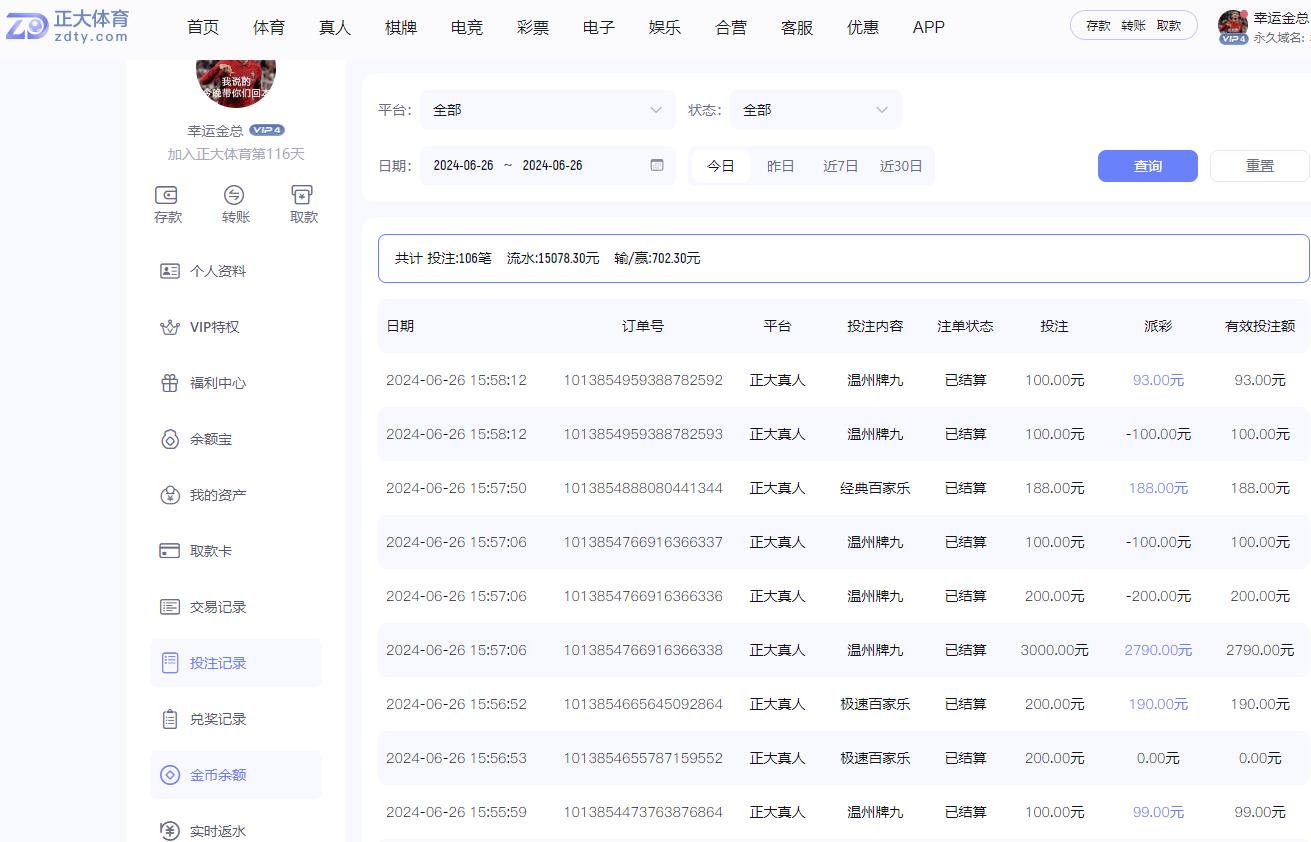This screenshot has width=1311, height=842.
Task: Open the 平台 platform dropdown
Action: click(546, 110)
